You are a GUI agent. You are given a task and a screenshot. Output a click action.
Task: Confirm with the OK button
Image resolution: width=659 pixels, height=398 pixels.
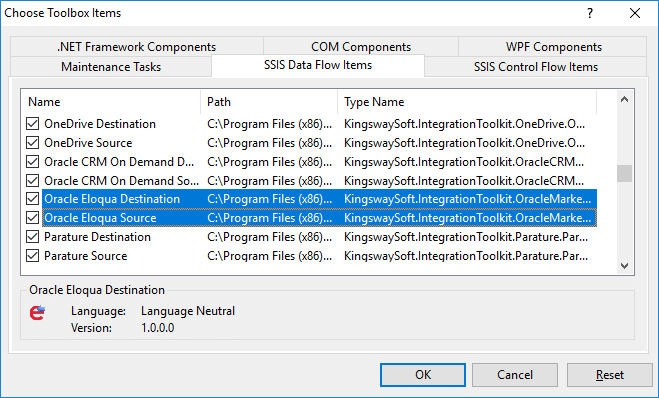pos(423,375)
